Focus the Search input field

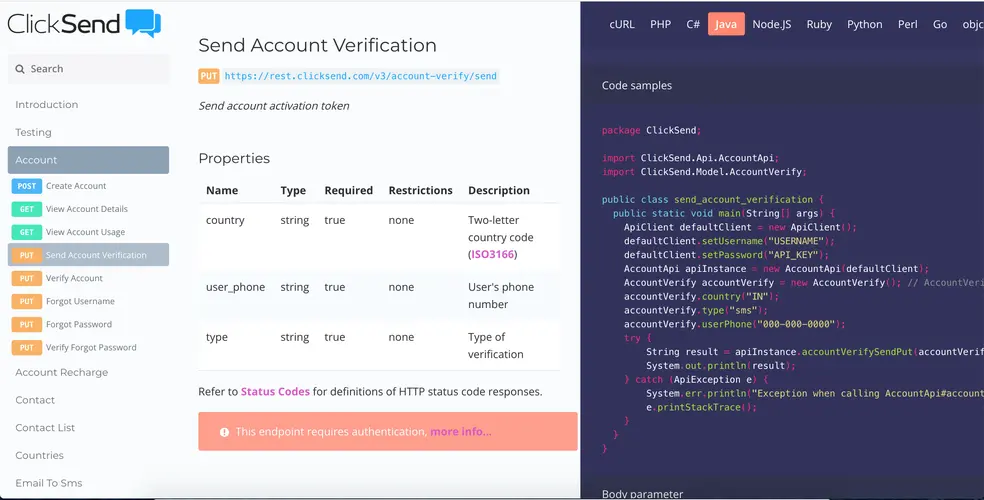(88, 69)
